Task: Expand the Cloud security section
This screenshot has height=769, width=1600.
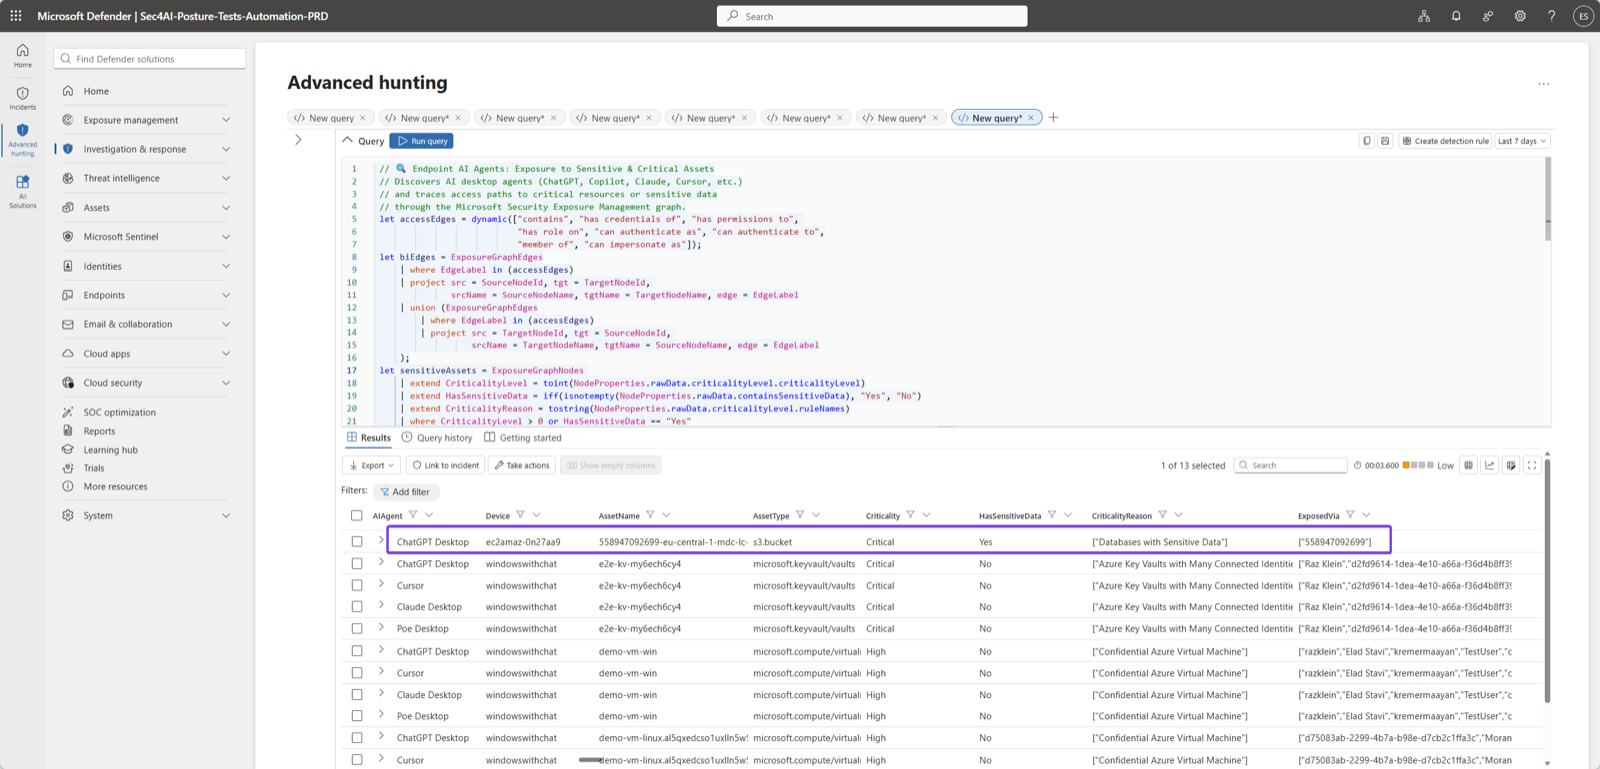Action: coord(146,383)
